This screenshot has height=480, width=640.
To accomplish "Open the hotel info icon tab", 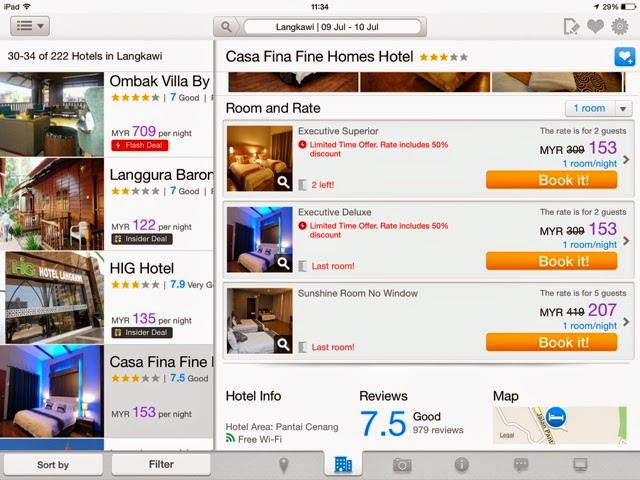I will (x=462, y=464).
